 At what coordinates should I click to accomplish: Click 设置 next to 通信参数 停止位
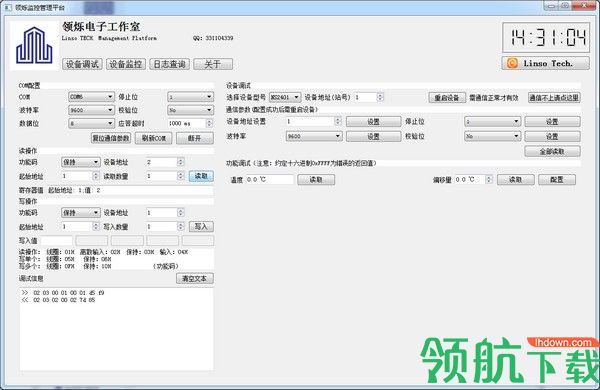click(552, 122)
